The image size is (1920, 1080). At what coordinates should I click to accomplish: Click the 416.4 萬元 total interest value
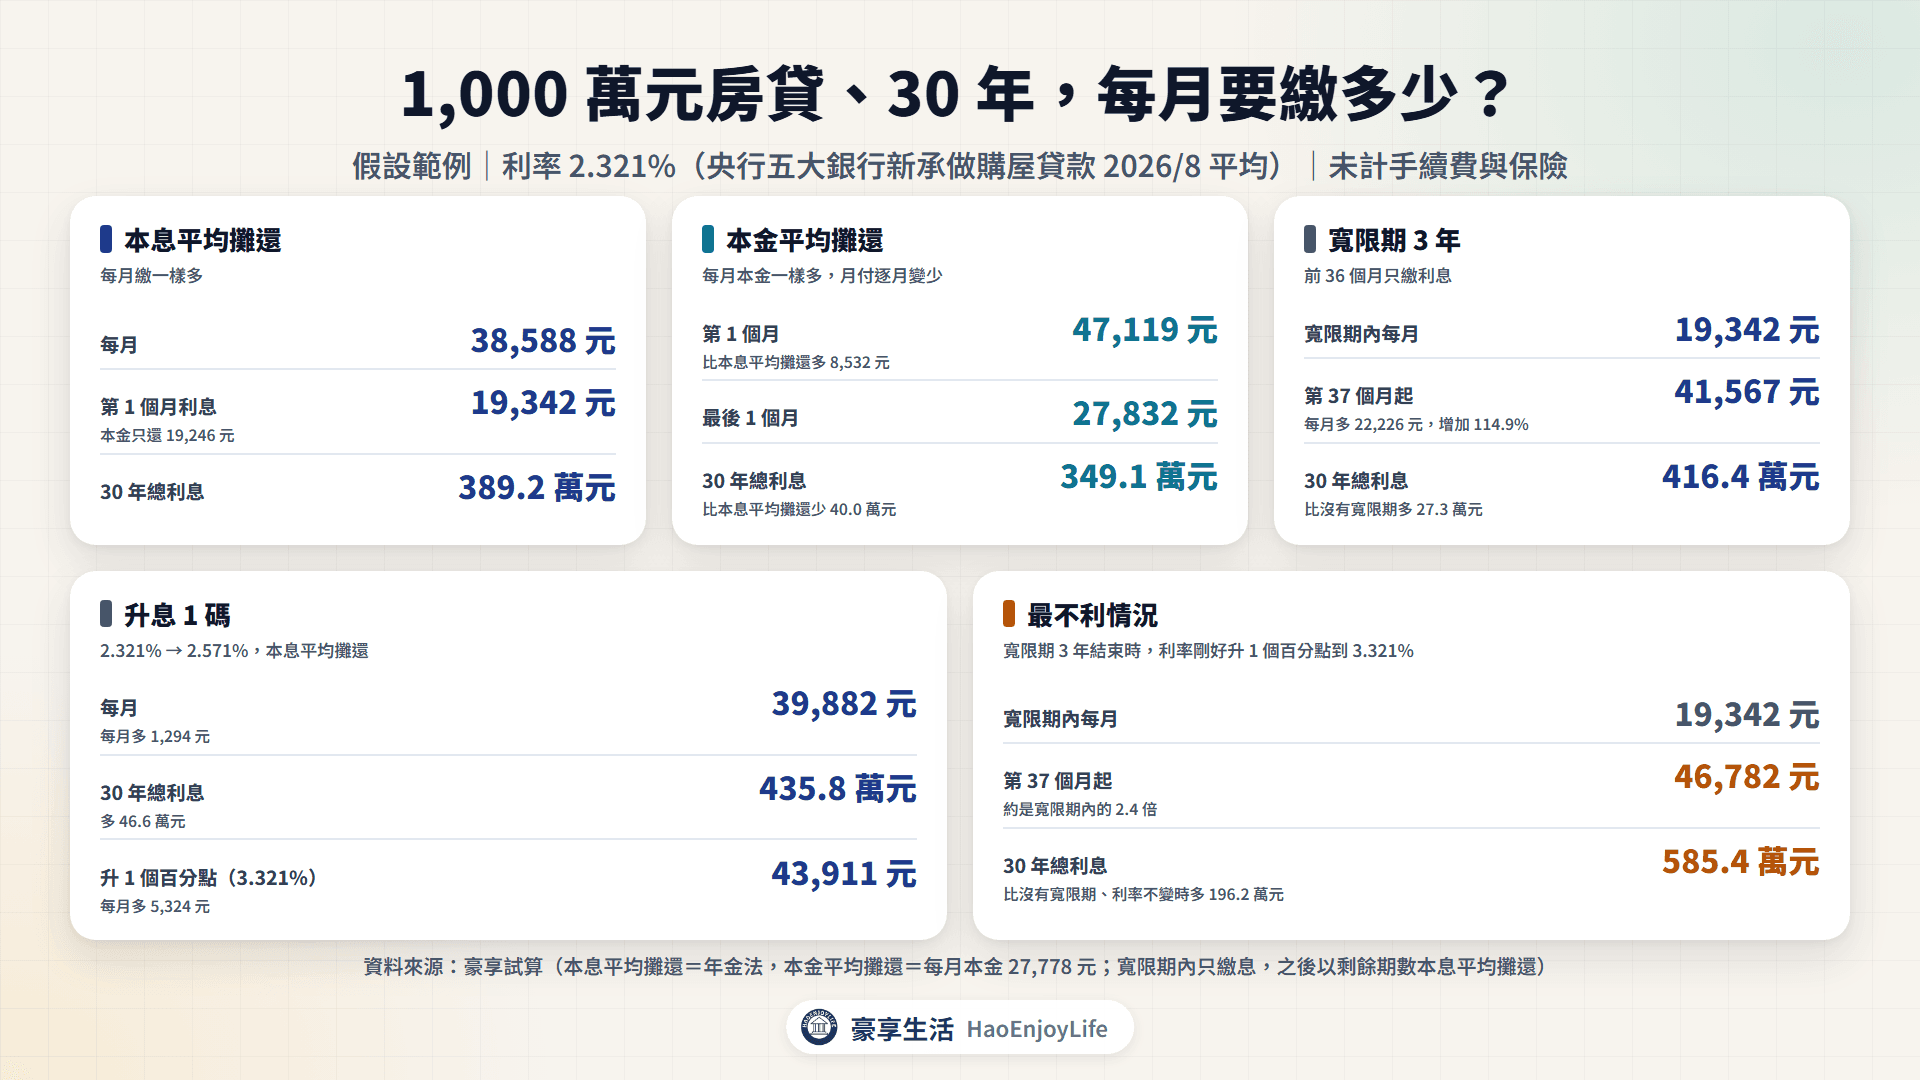coord(1741,477)
